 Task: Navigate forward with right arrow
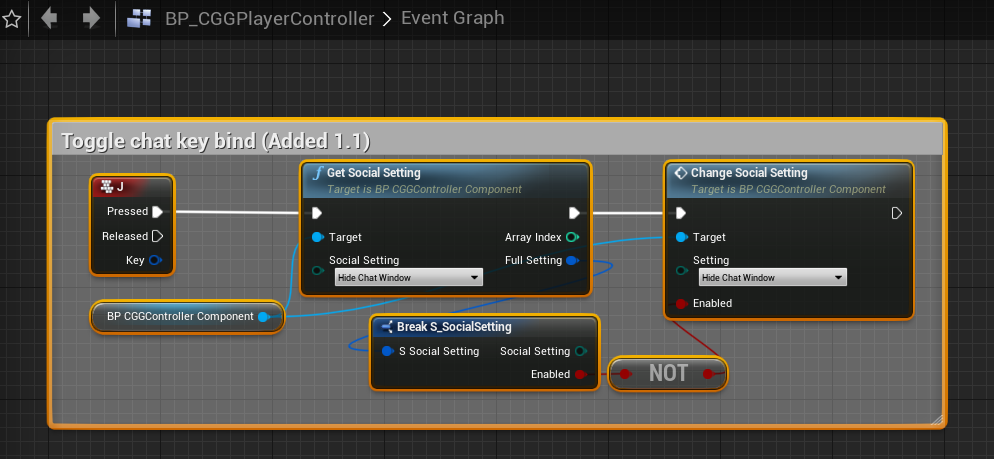[x=91, y=18]
